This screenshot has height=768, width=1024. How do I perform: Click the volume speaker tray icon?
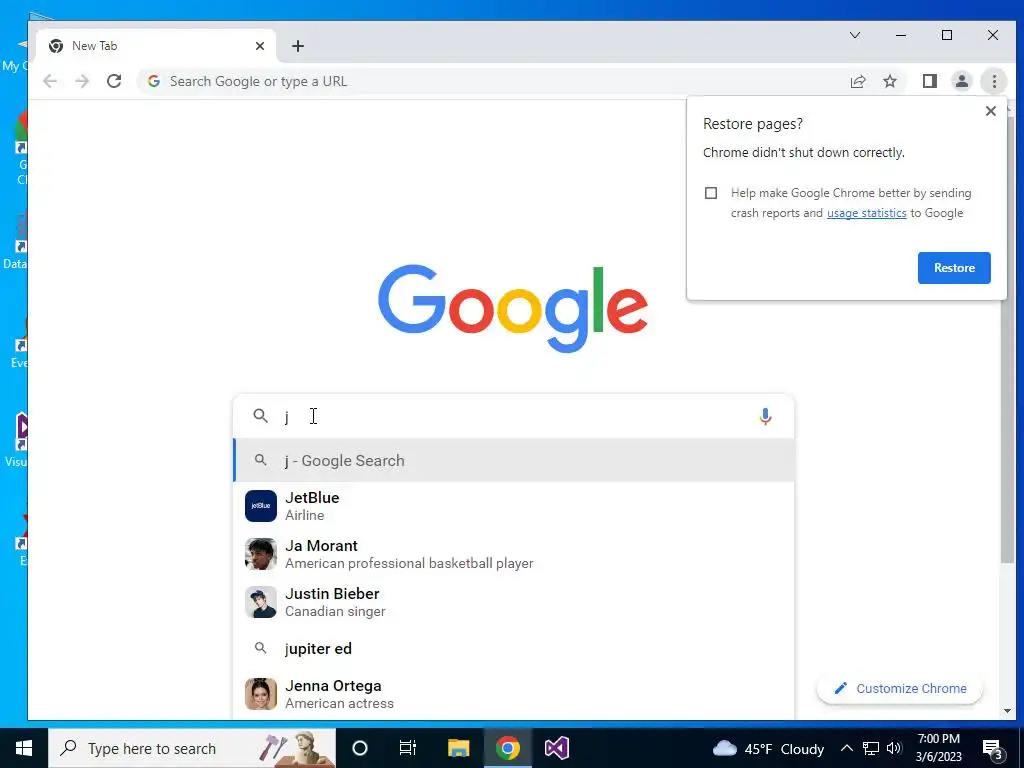894,748
